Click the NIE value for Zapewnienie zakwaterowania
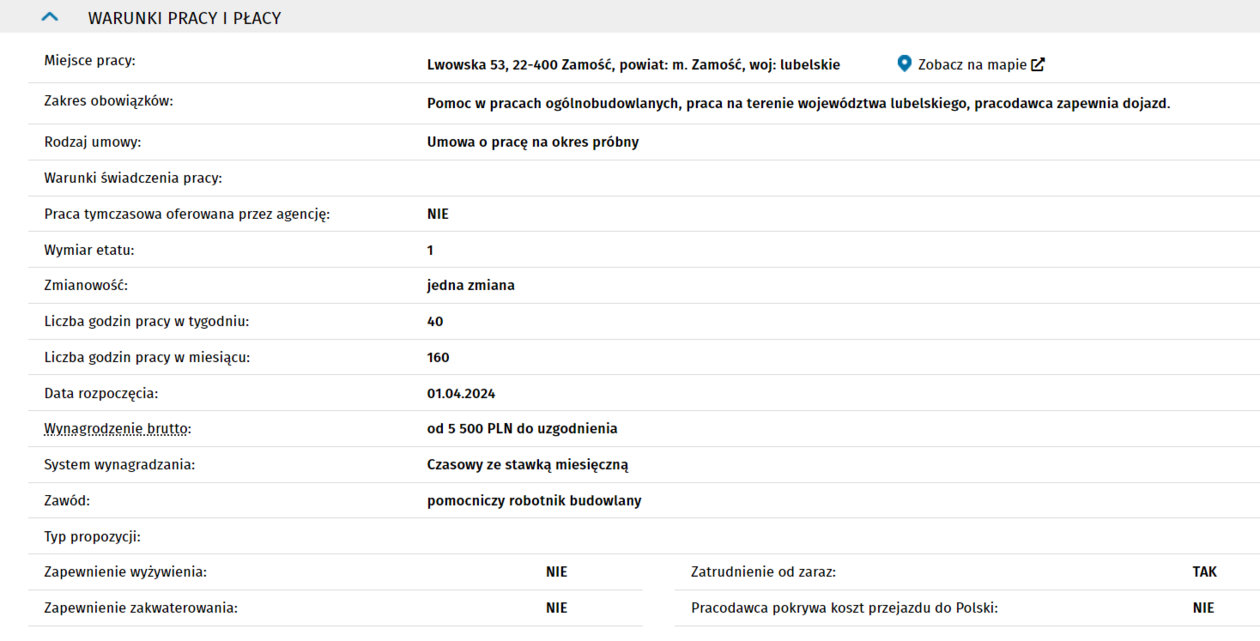This screenshot has height=641, width=1260. [556, 608]
